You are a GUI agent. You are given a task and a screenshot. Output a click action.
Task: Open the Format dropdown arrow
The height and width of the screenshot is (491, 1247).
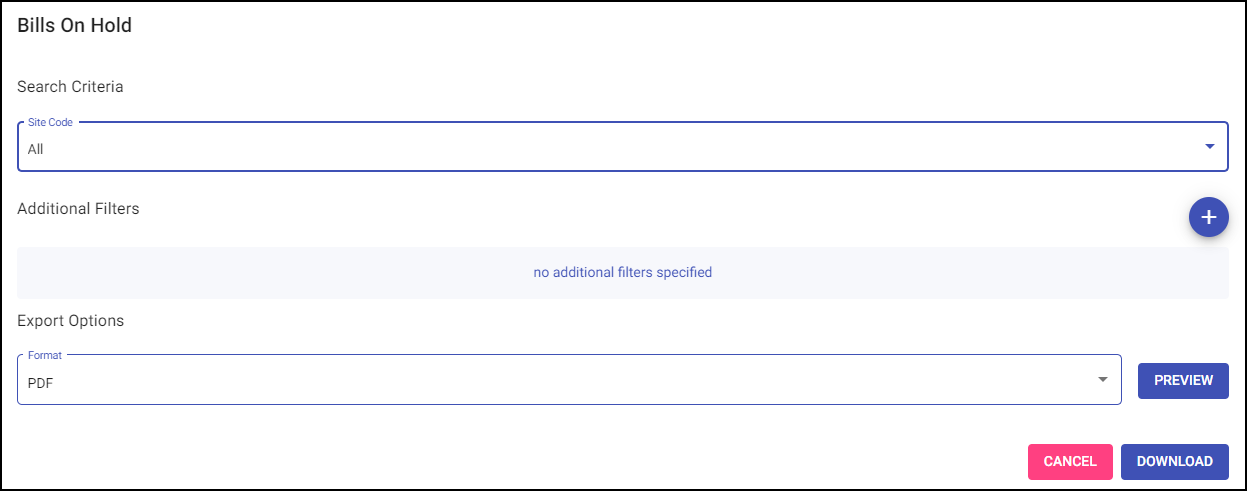[1102, 380]
